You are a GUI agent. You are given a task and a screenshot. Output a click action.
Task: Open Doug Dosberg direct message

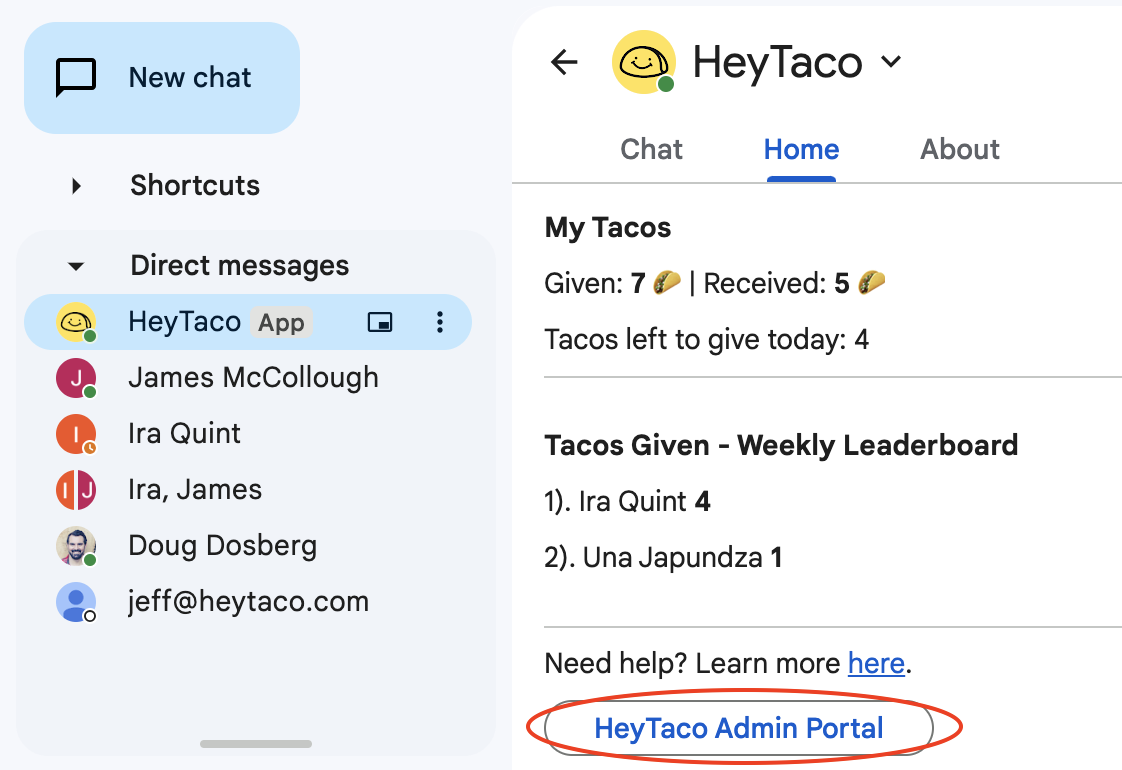[248, 545]
